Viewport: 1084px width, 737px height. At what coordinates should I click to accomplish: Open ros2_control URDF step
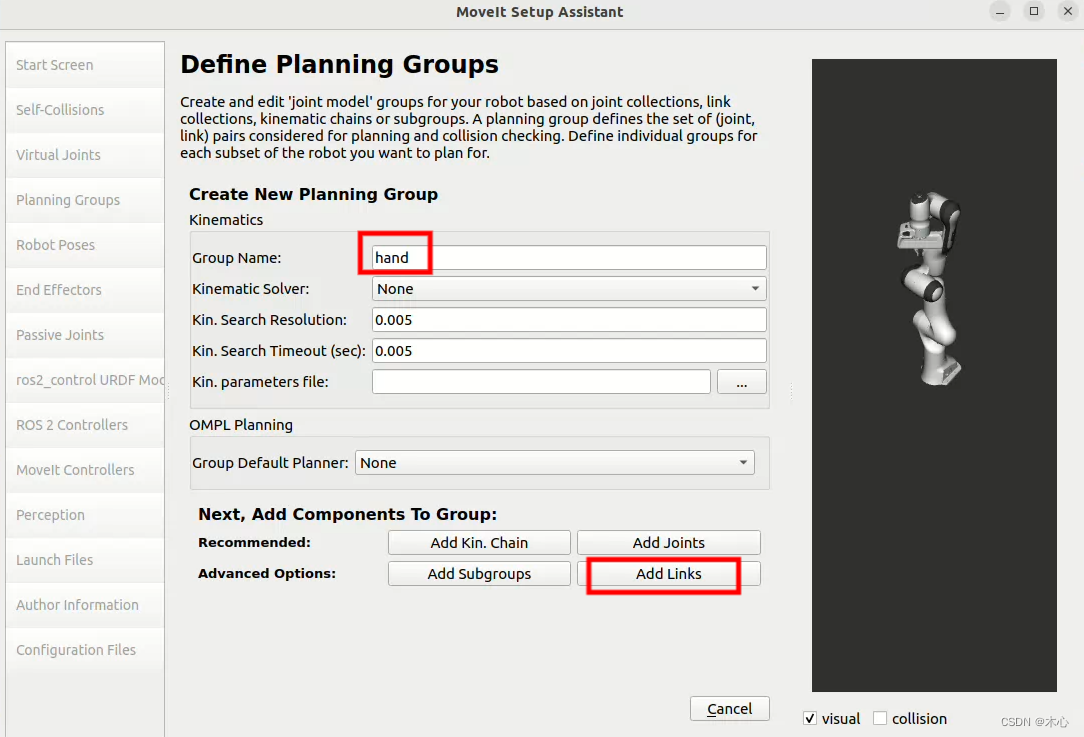click(85, 380)
